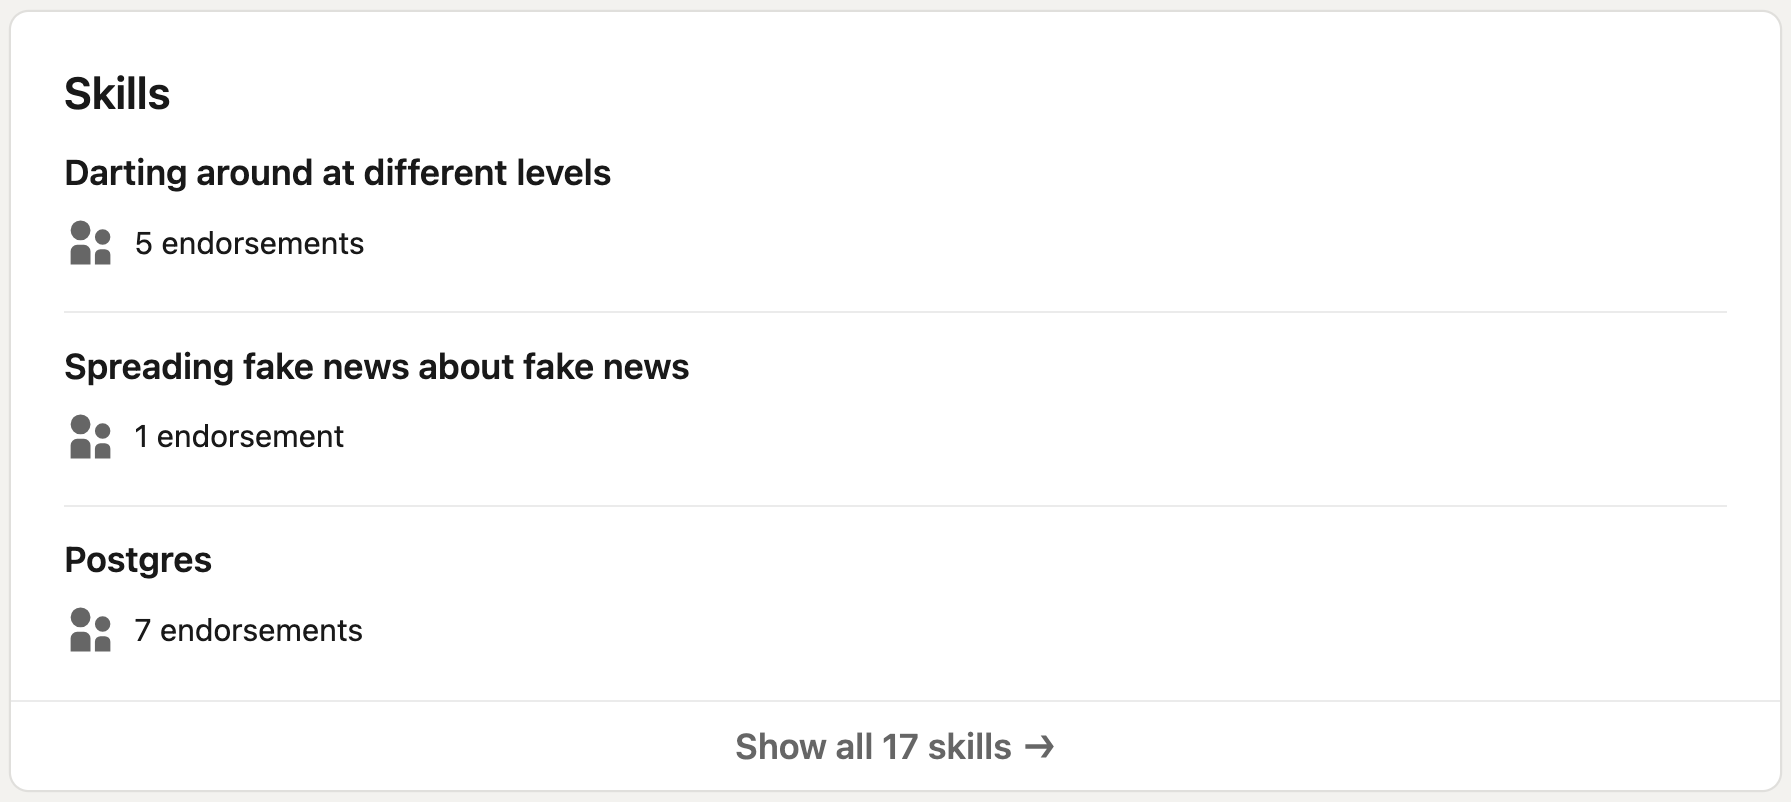View the 7 endorsements for Postgres
This screenshot has height=802, width=1791.
[x=248, y=630]
